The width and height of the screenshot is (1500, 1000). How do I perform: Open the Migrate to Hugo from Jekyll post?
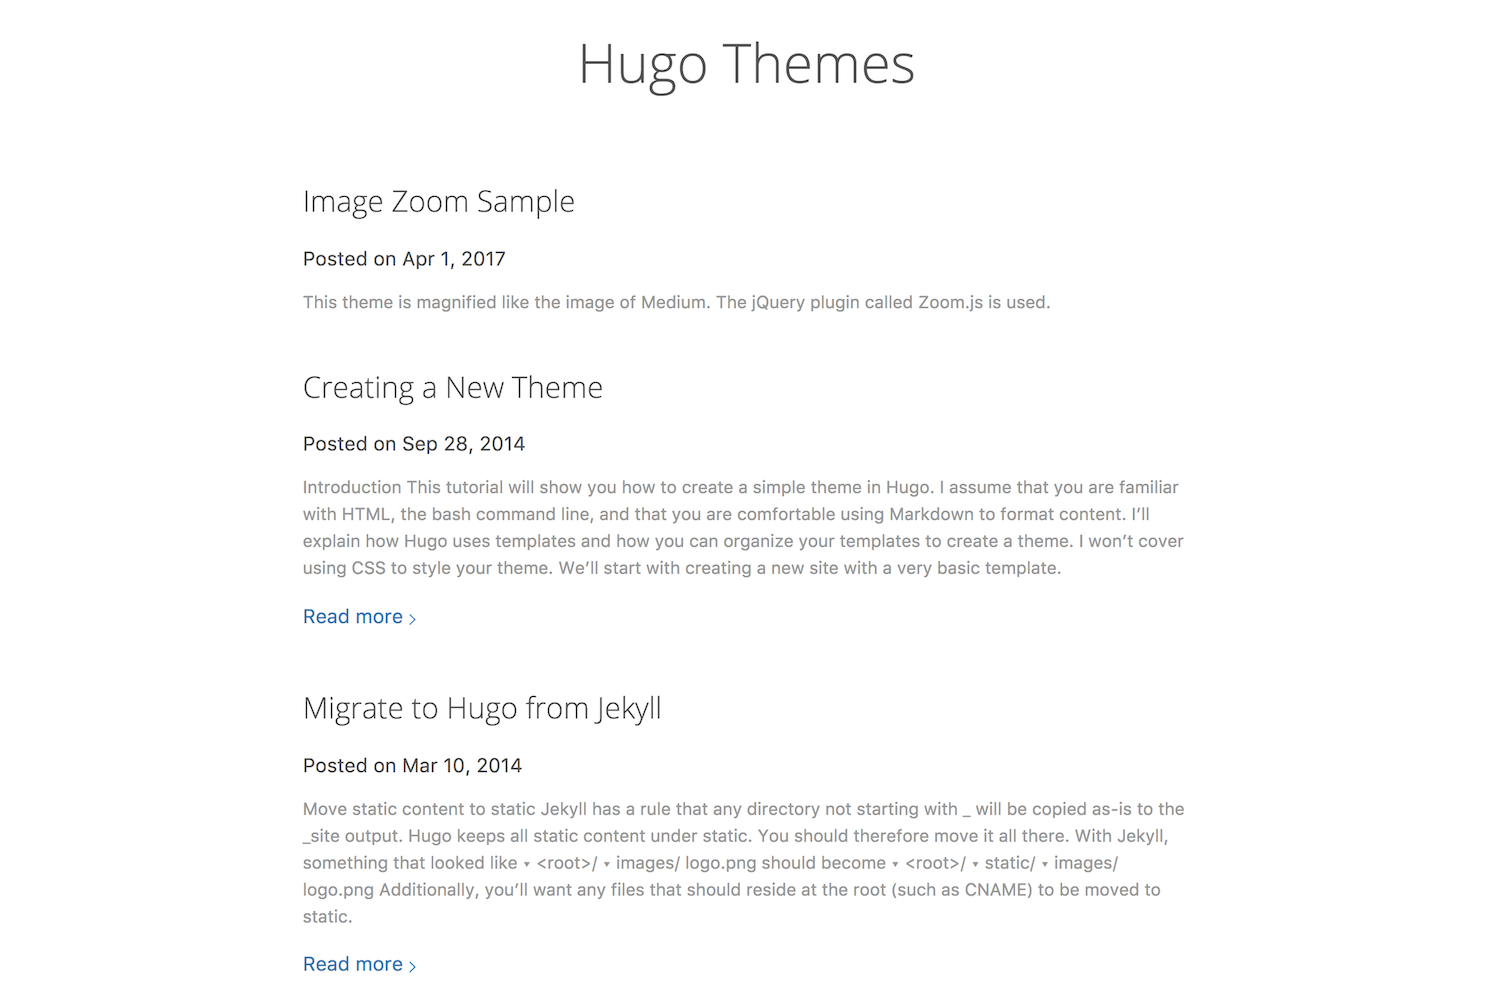482,708
